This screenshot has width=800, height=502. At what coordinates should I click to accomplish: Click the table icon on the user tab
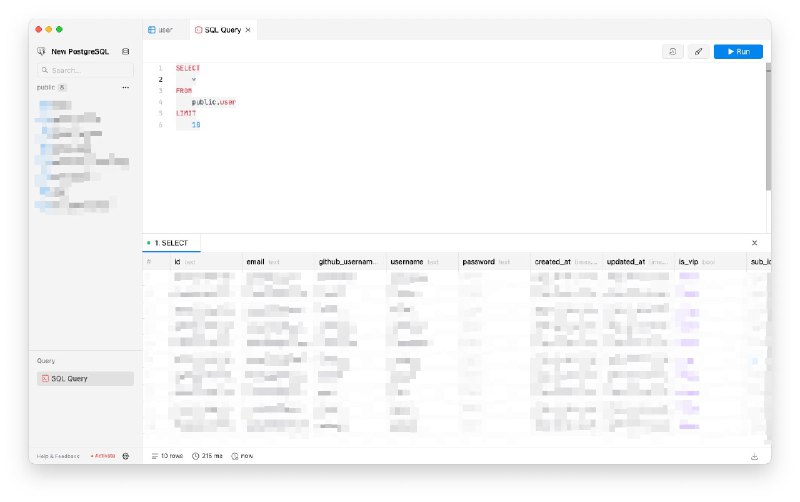pyautogui.click(x=152, y=30)
